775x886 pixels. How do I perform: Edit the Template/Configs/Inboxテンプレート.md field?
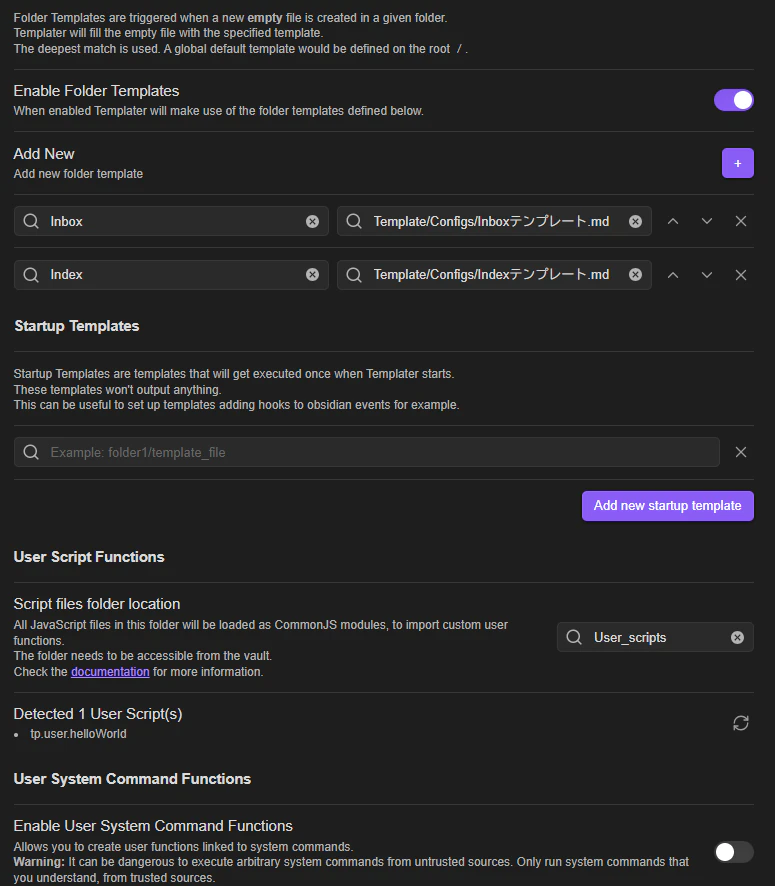tap(494, 221)
